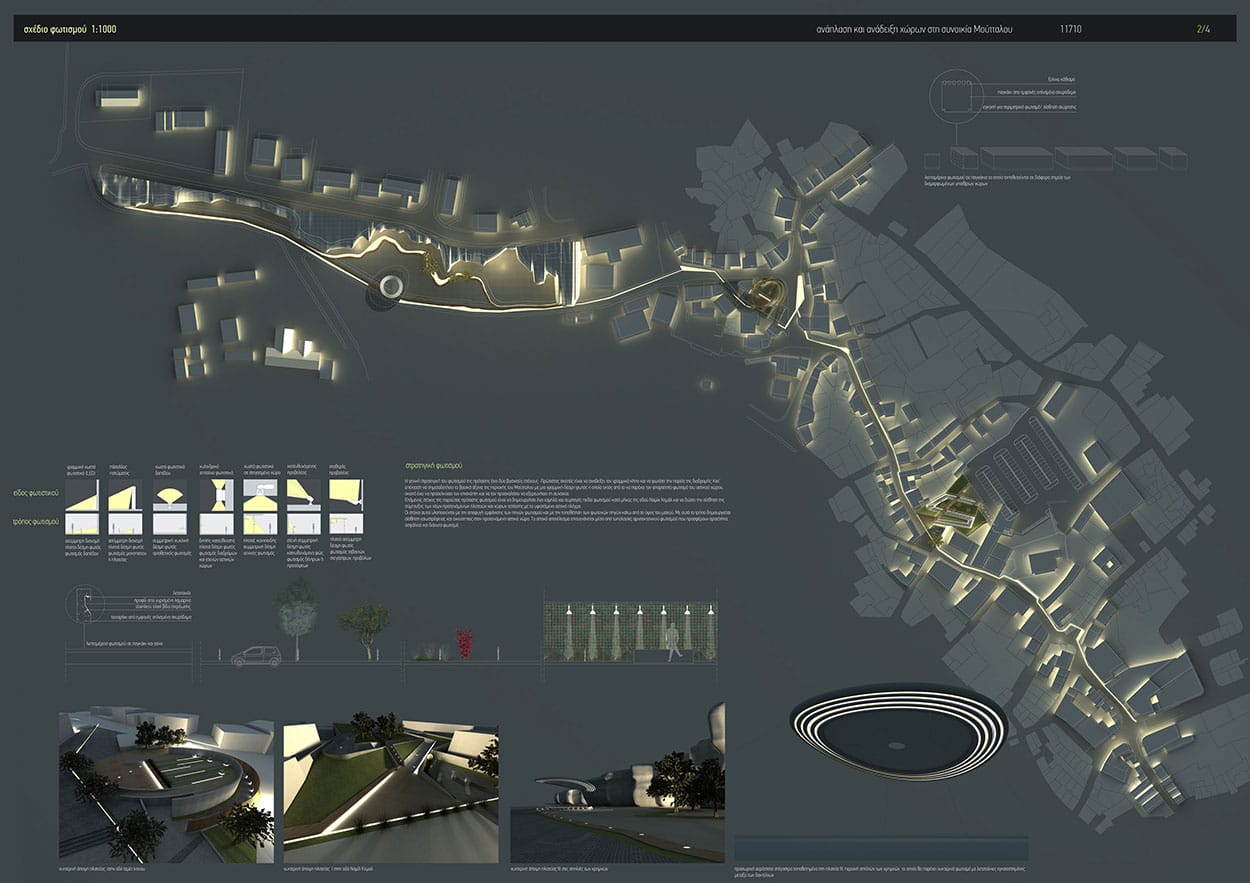1250x883 pixels.
Task: Switch to sheet 2/4 indicator
Action: point(1202,29)
